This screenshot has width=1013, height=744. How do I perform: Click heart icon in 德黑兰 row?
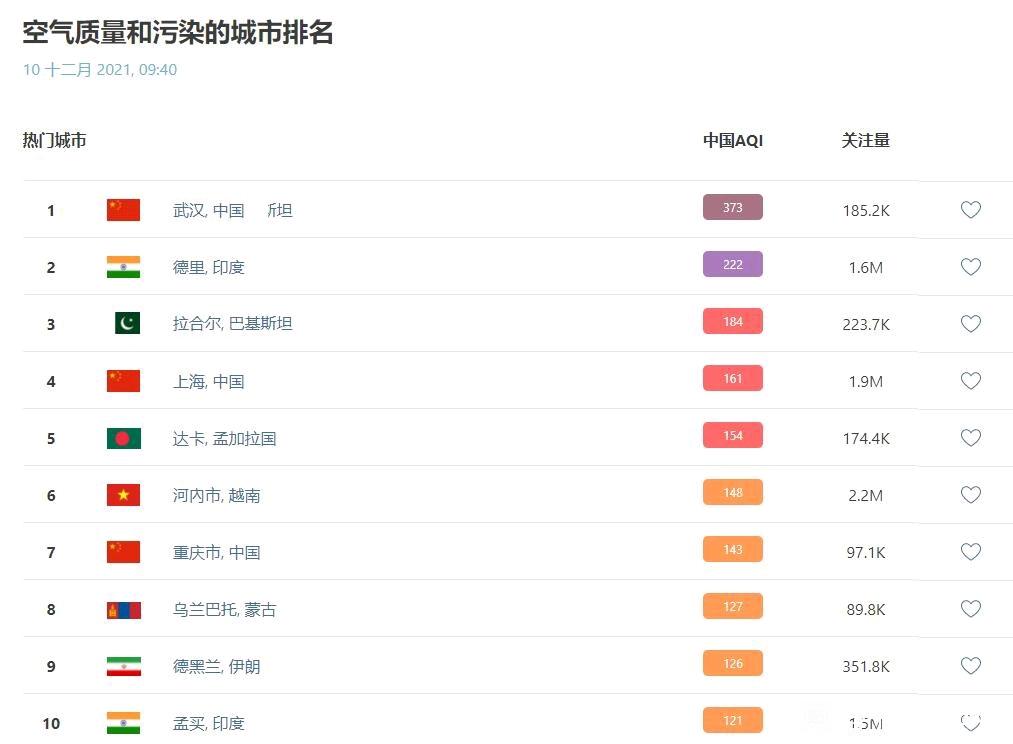point(970,666)
